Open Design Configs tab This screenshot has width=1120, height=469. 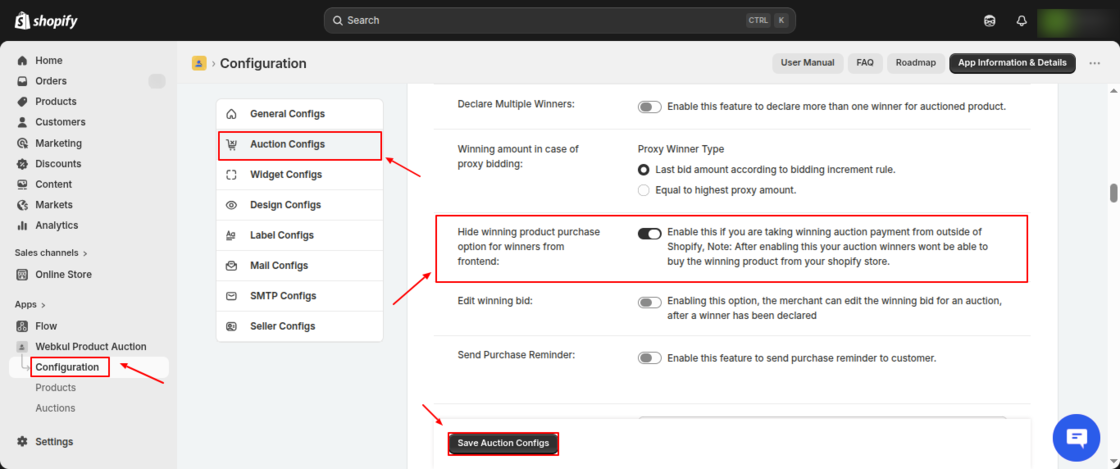pyautogui.click(x=299, y=205)
